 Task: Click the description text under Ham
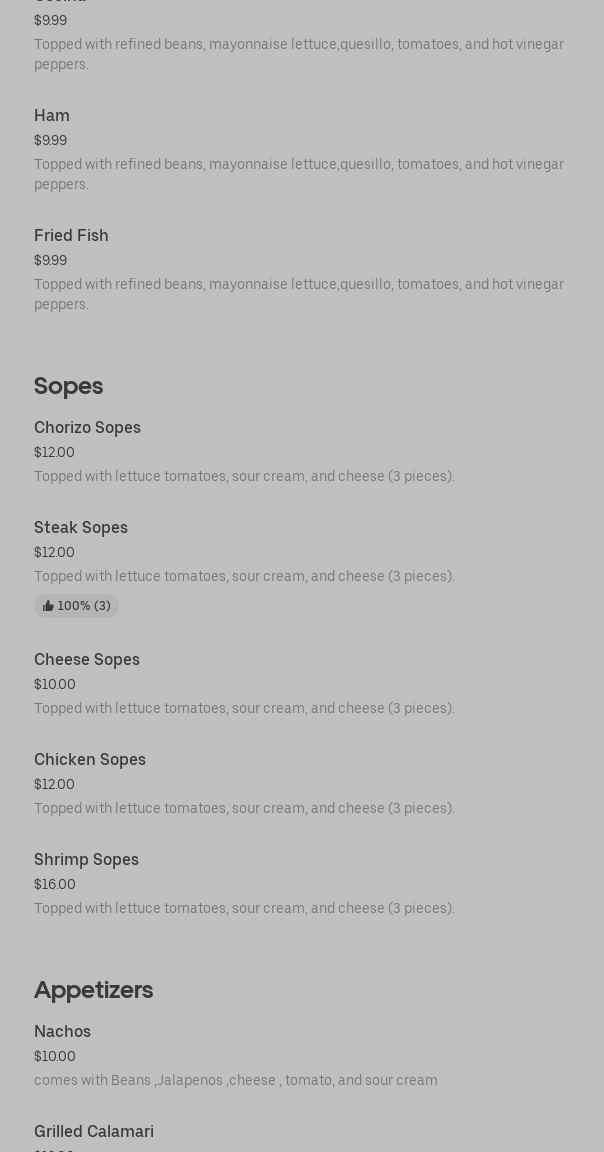point(299,174)
